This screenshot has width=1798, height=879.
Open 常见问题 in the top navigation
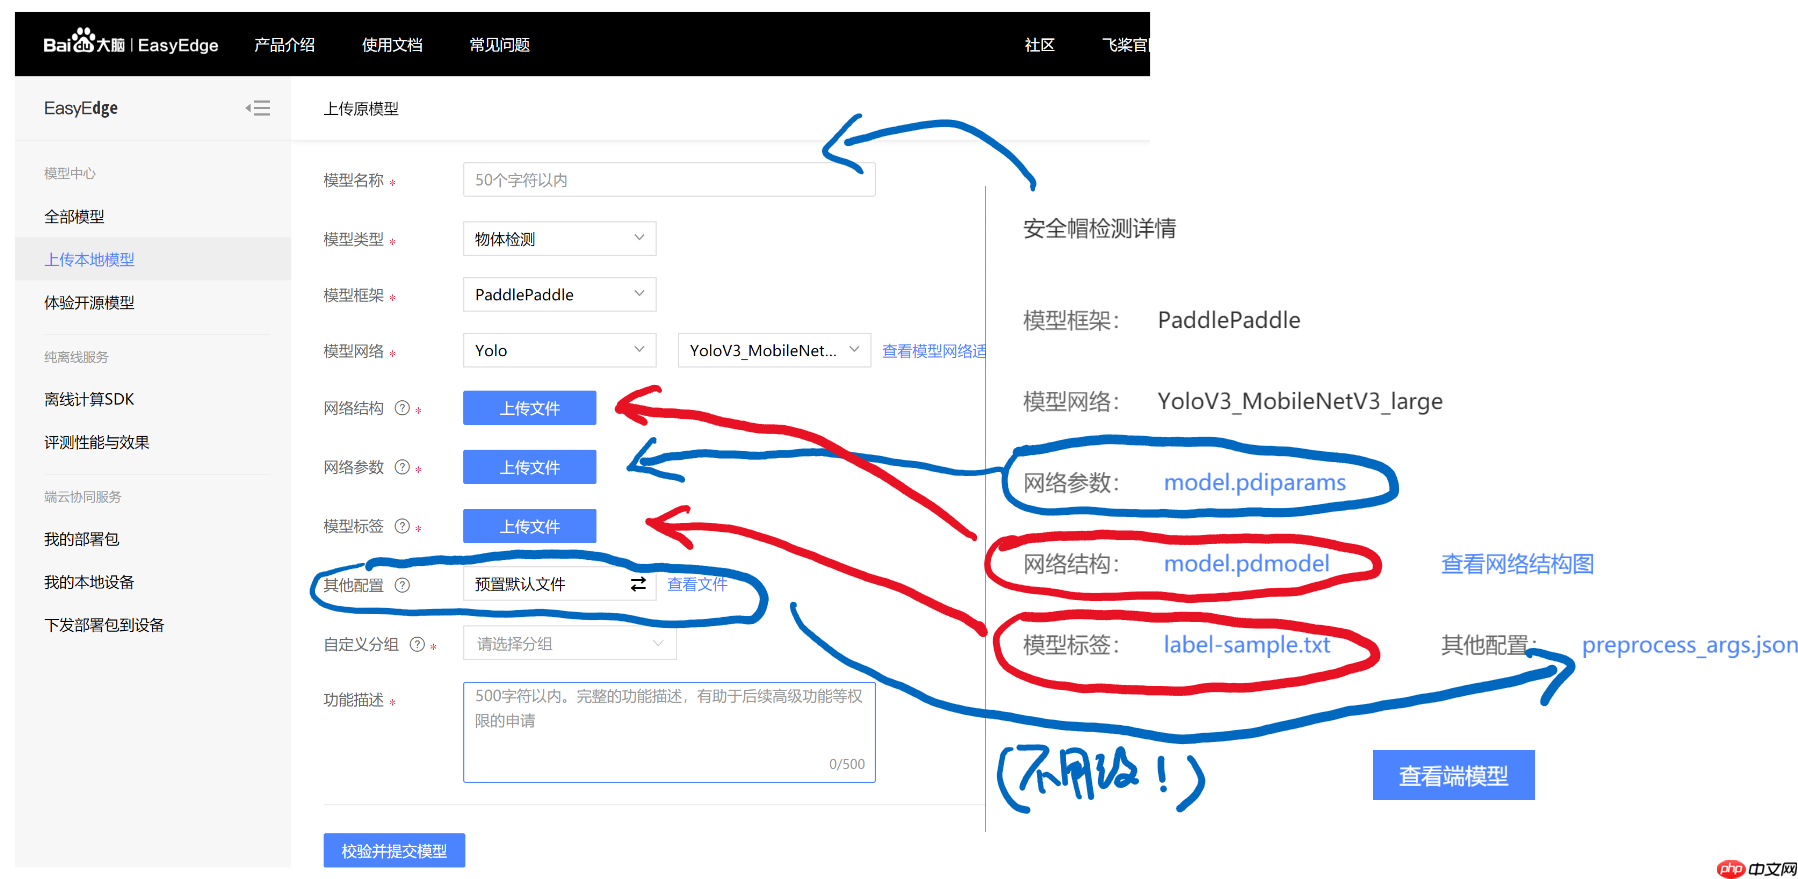[499, 45]
